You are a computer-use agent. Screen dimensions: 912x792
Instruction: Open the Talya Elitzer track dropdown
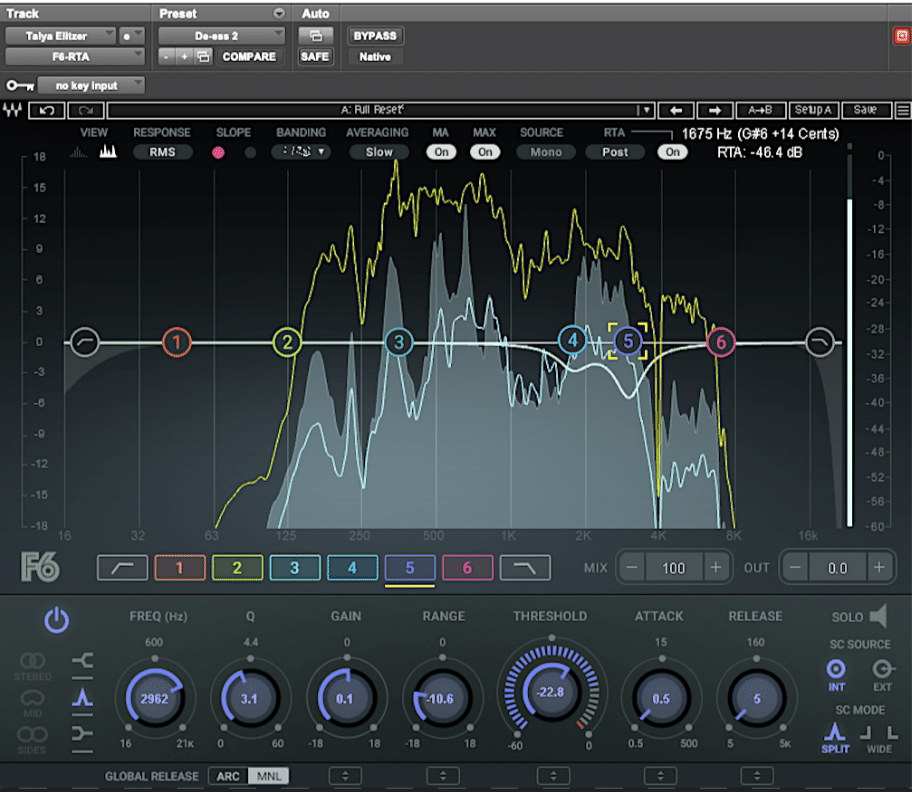point(60,36)
